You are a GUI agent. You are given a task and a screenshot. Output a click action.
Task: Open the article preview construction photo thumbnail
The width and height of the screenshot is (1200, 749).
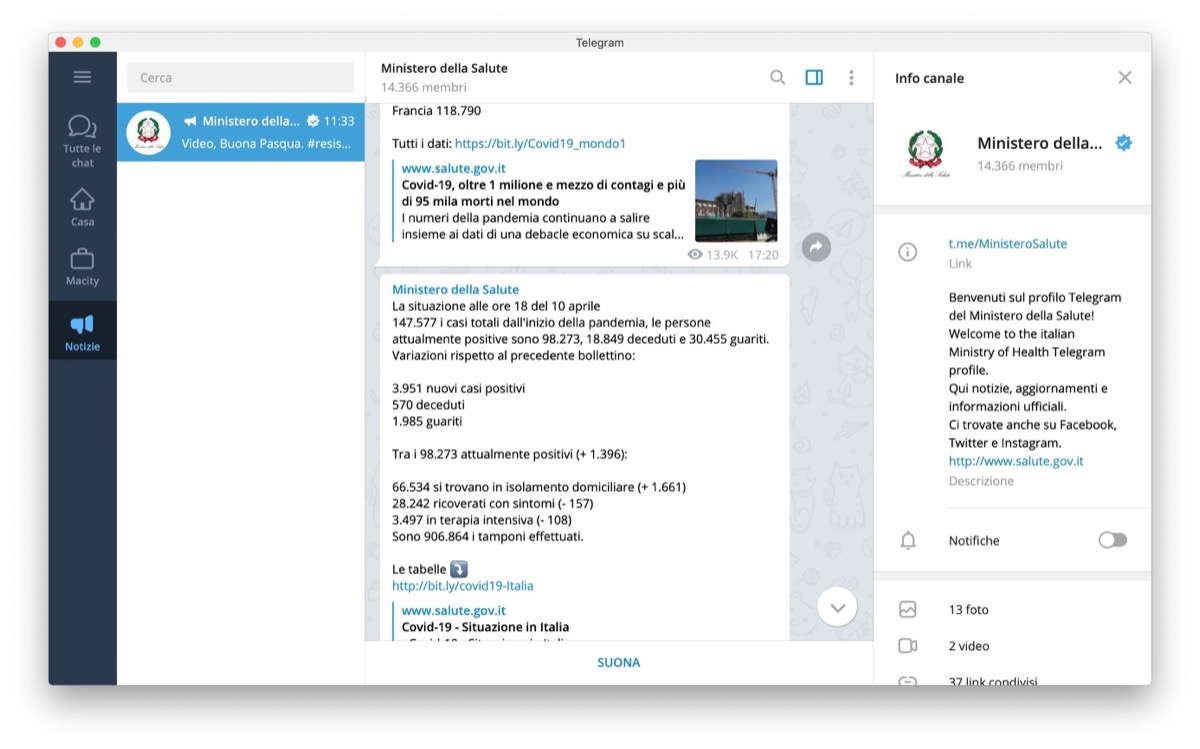tap(736, 201)
